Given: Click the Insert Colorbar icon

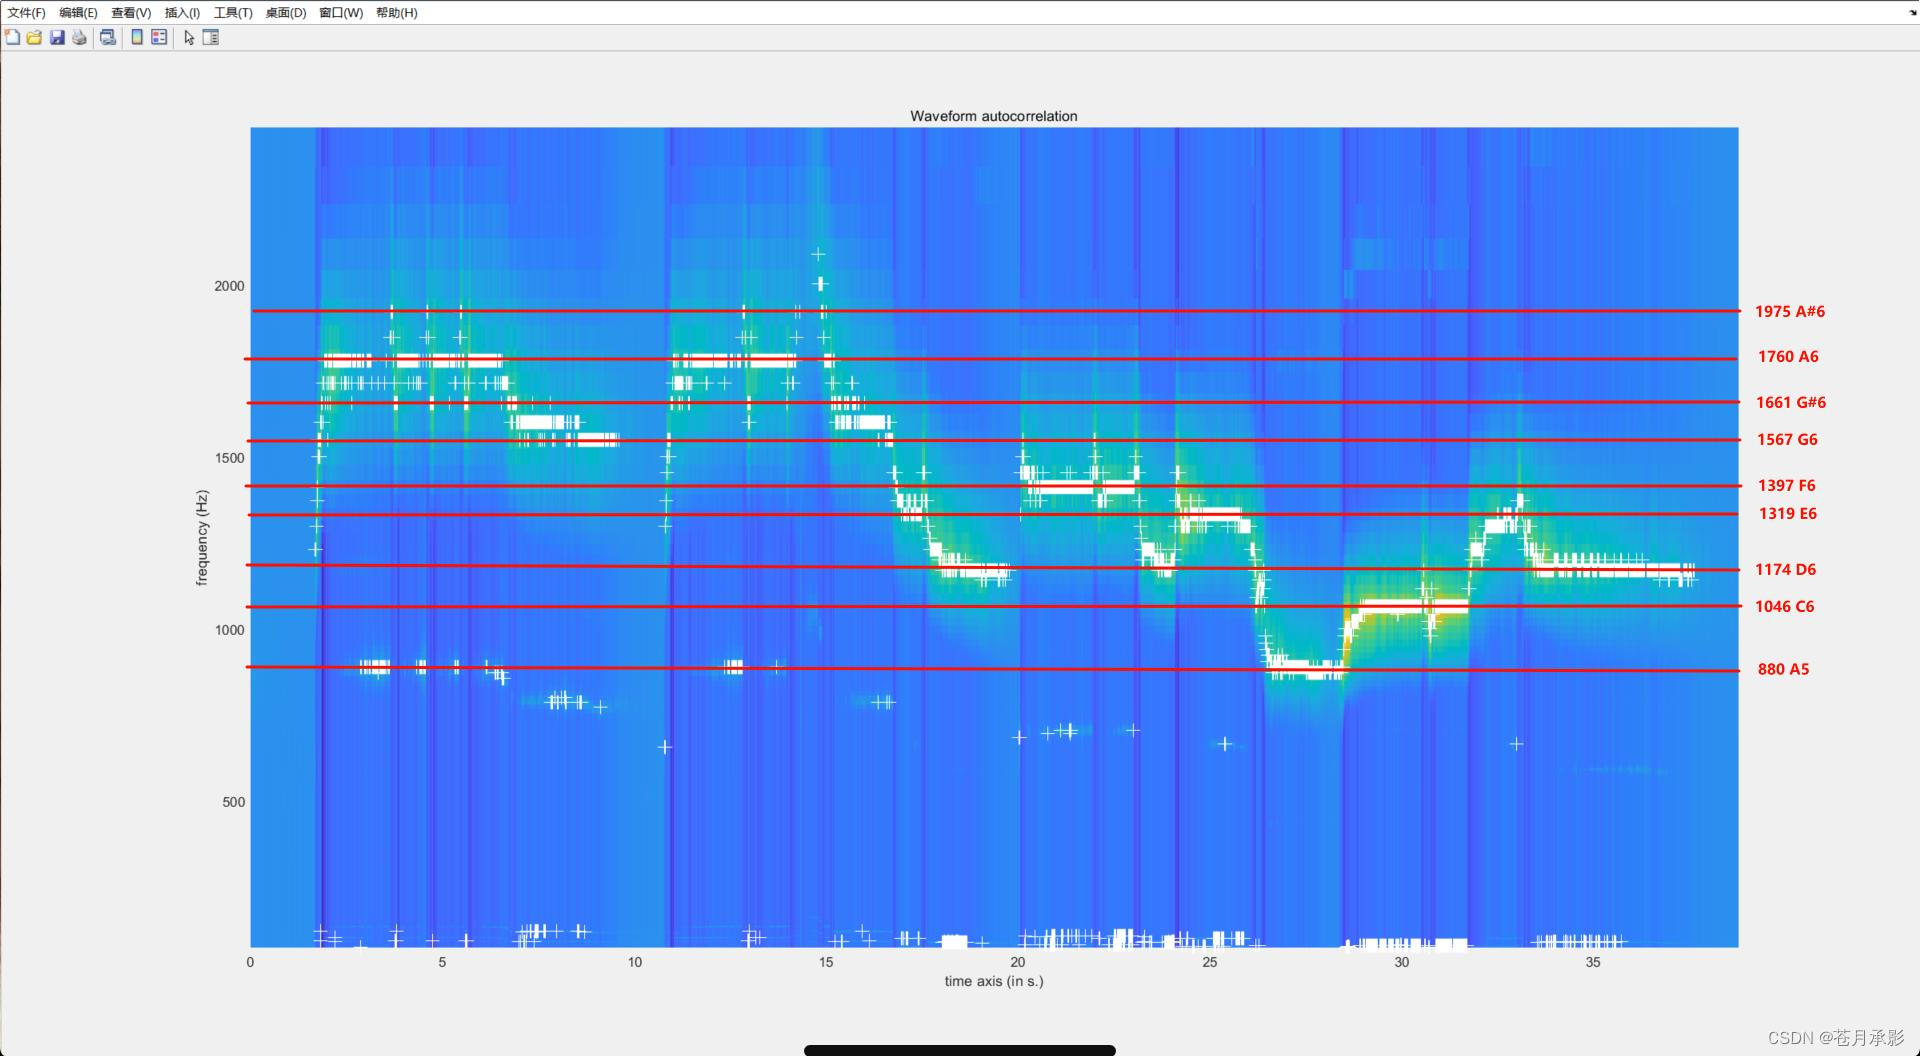Looking at the screenshot, I should [x=137, y=37].
